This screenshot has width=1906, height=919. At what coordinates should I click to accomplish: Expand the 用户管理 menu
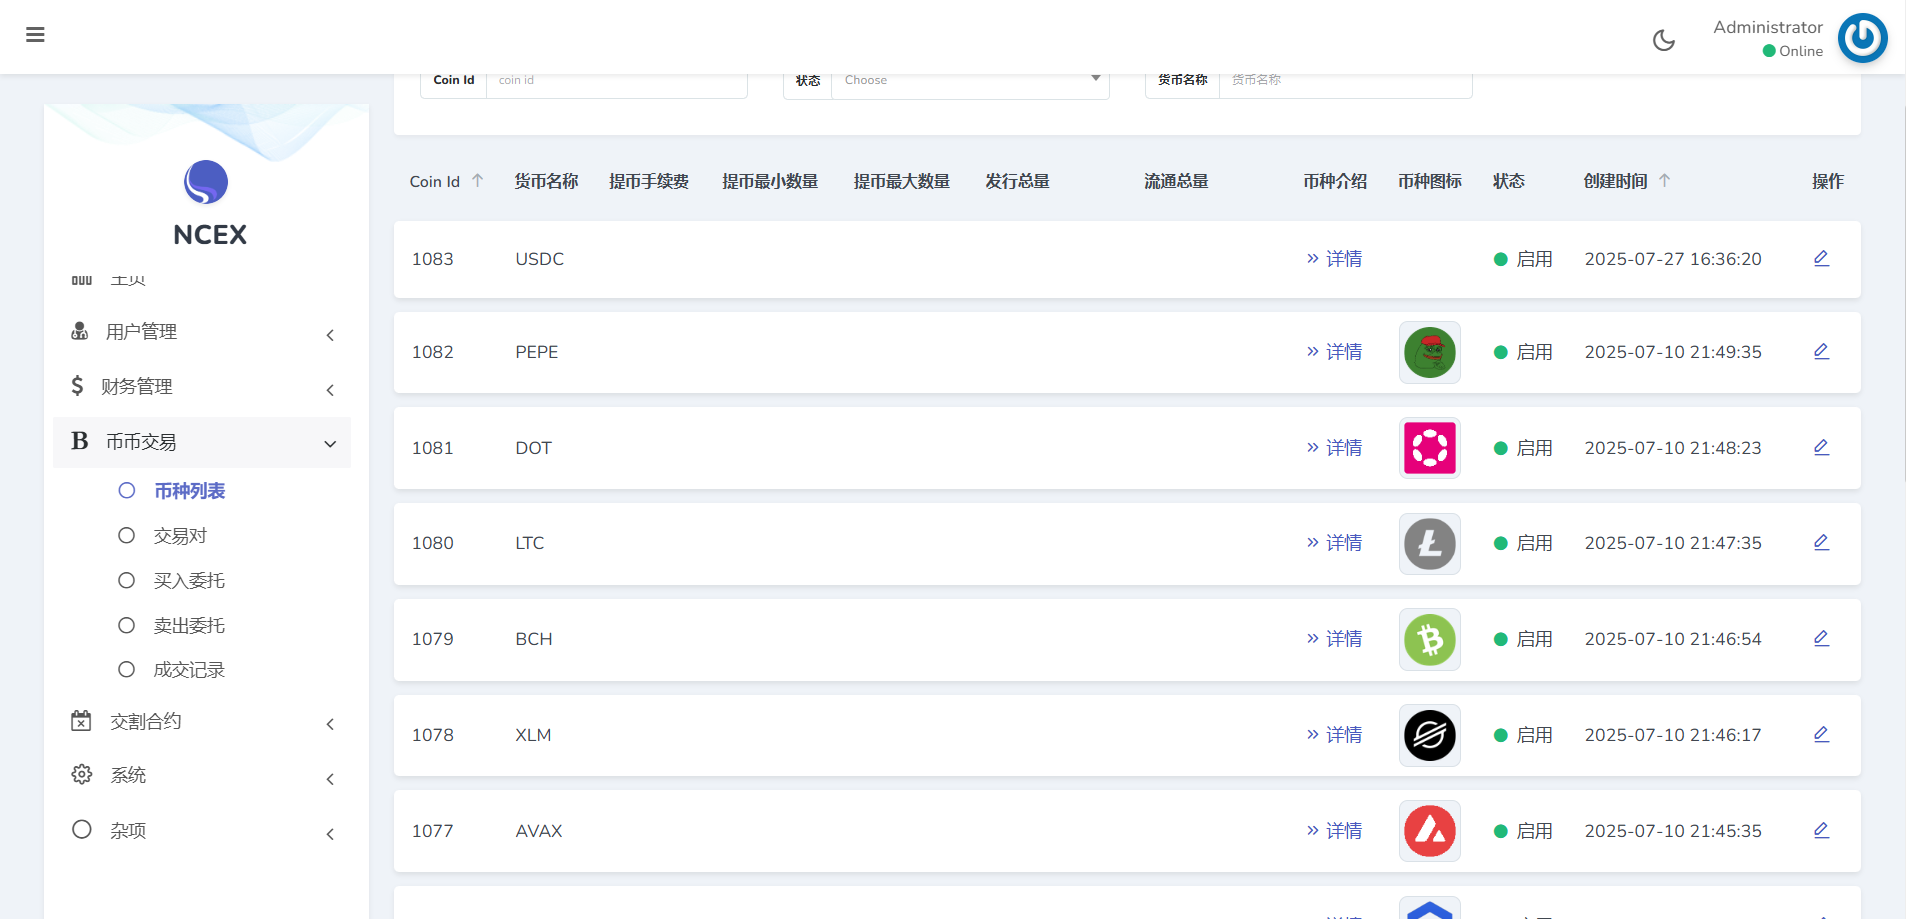(x=202, y=332)
